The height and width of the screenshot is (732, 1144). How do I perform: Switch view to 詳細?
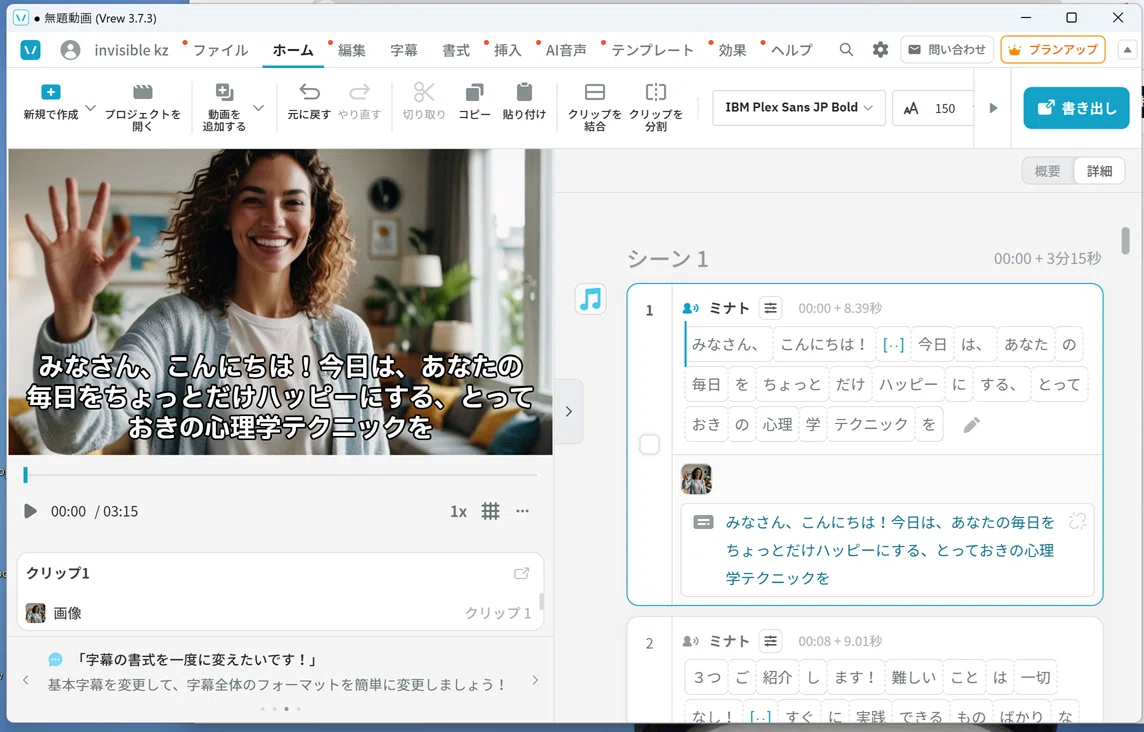tap(1099, 171)
